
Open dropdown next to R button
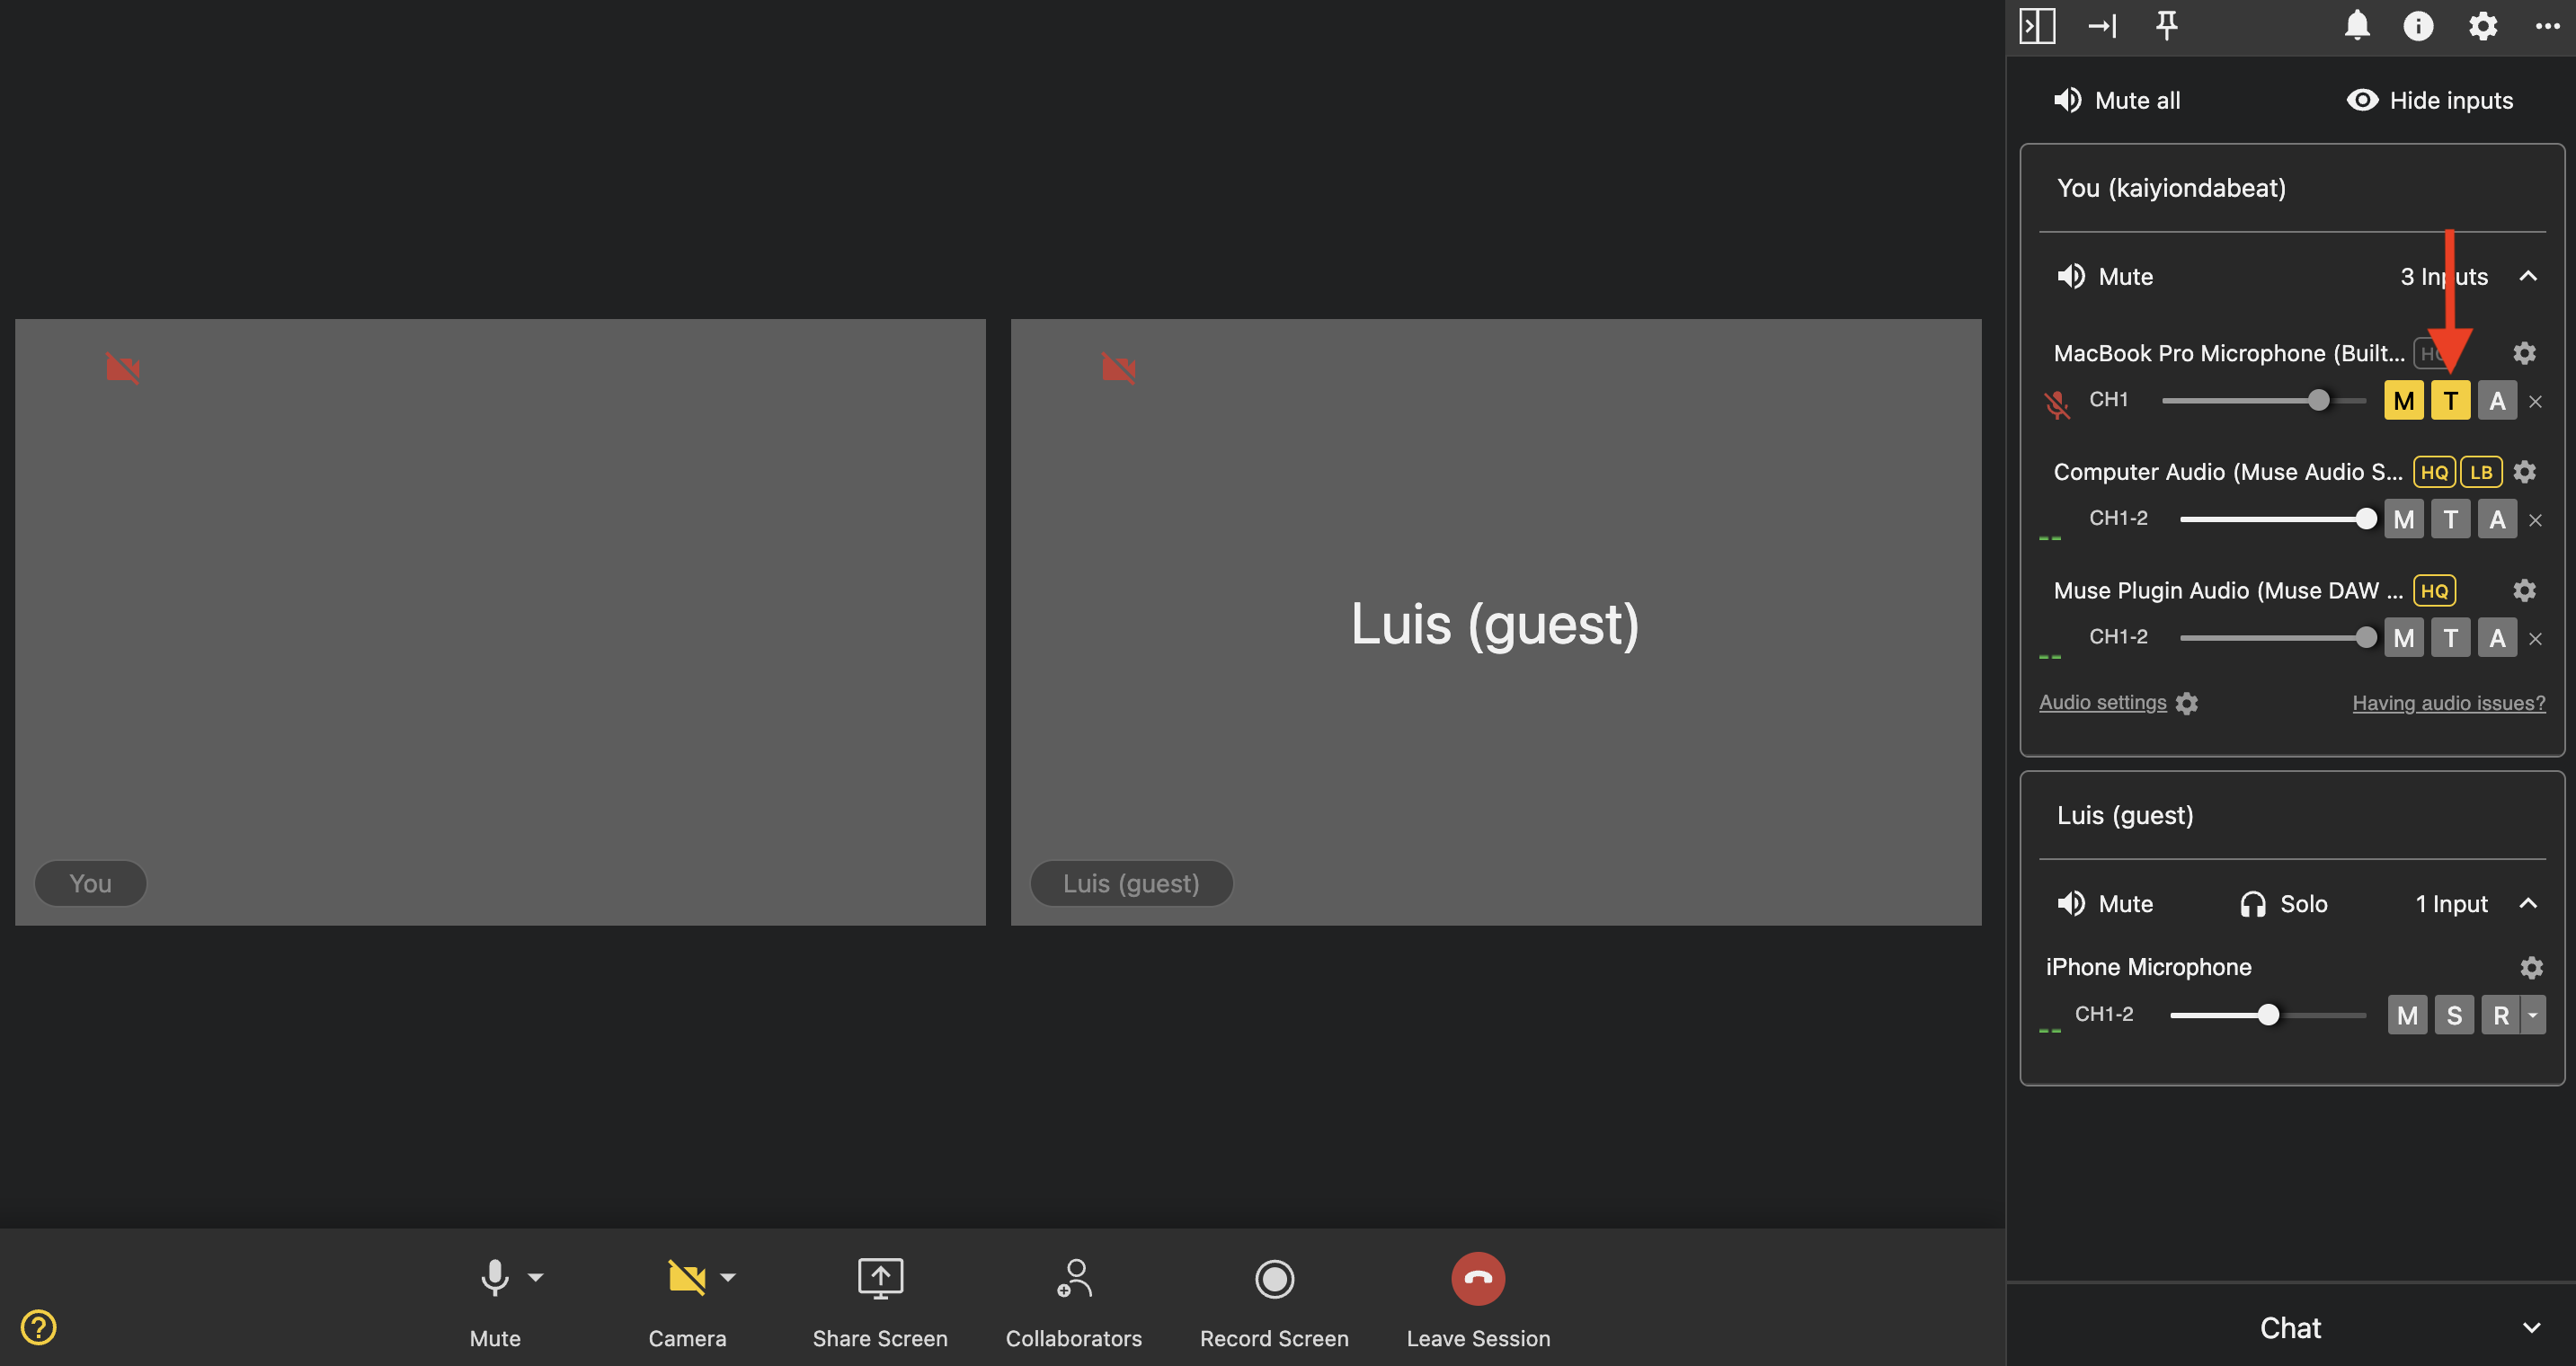pyautogui.click(x=2533, y=1015)
